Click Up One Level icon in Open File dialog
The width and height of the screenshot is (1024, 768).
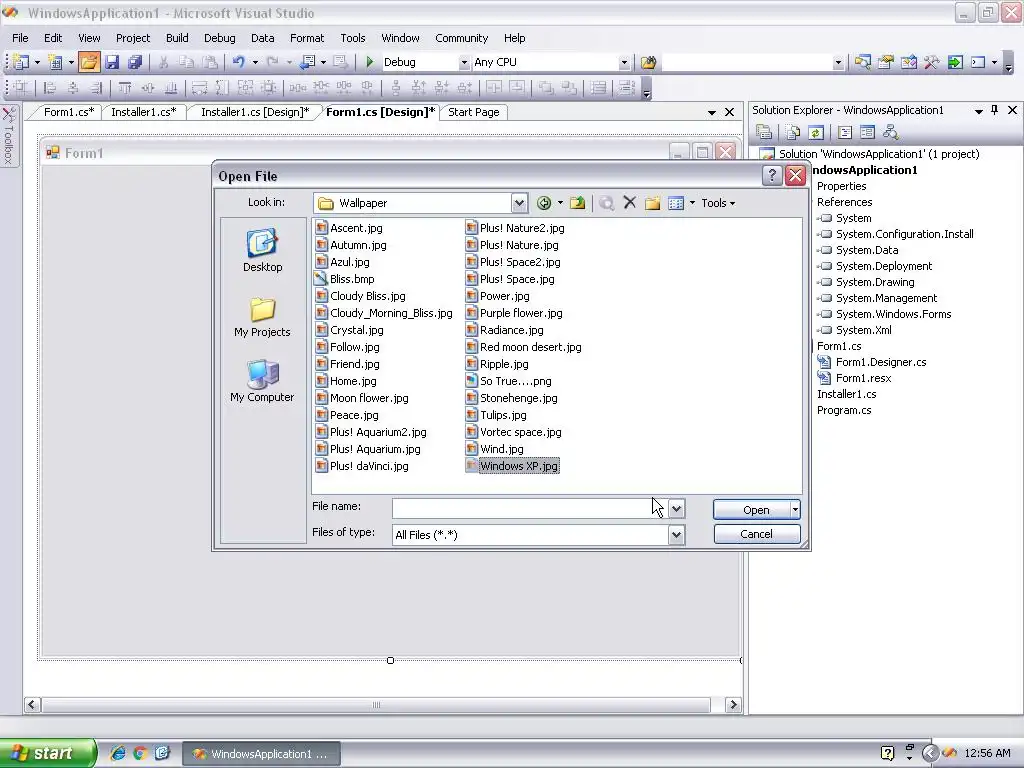577,203
